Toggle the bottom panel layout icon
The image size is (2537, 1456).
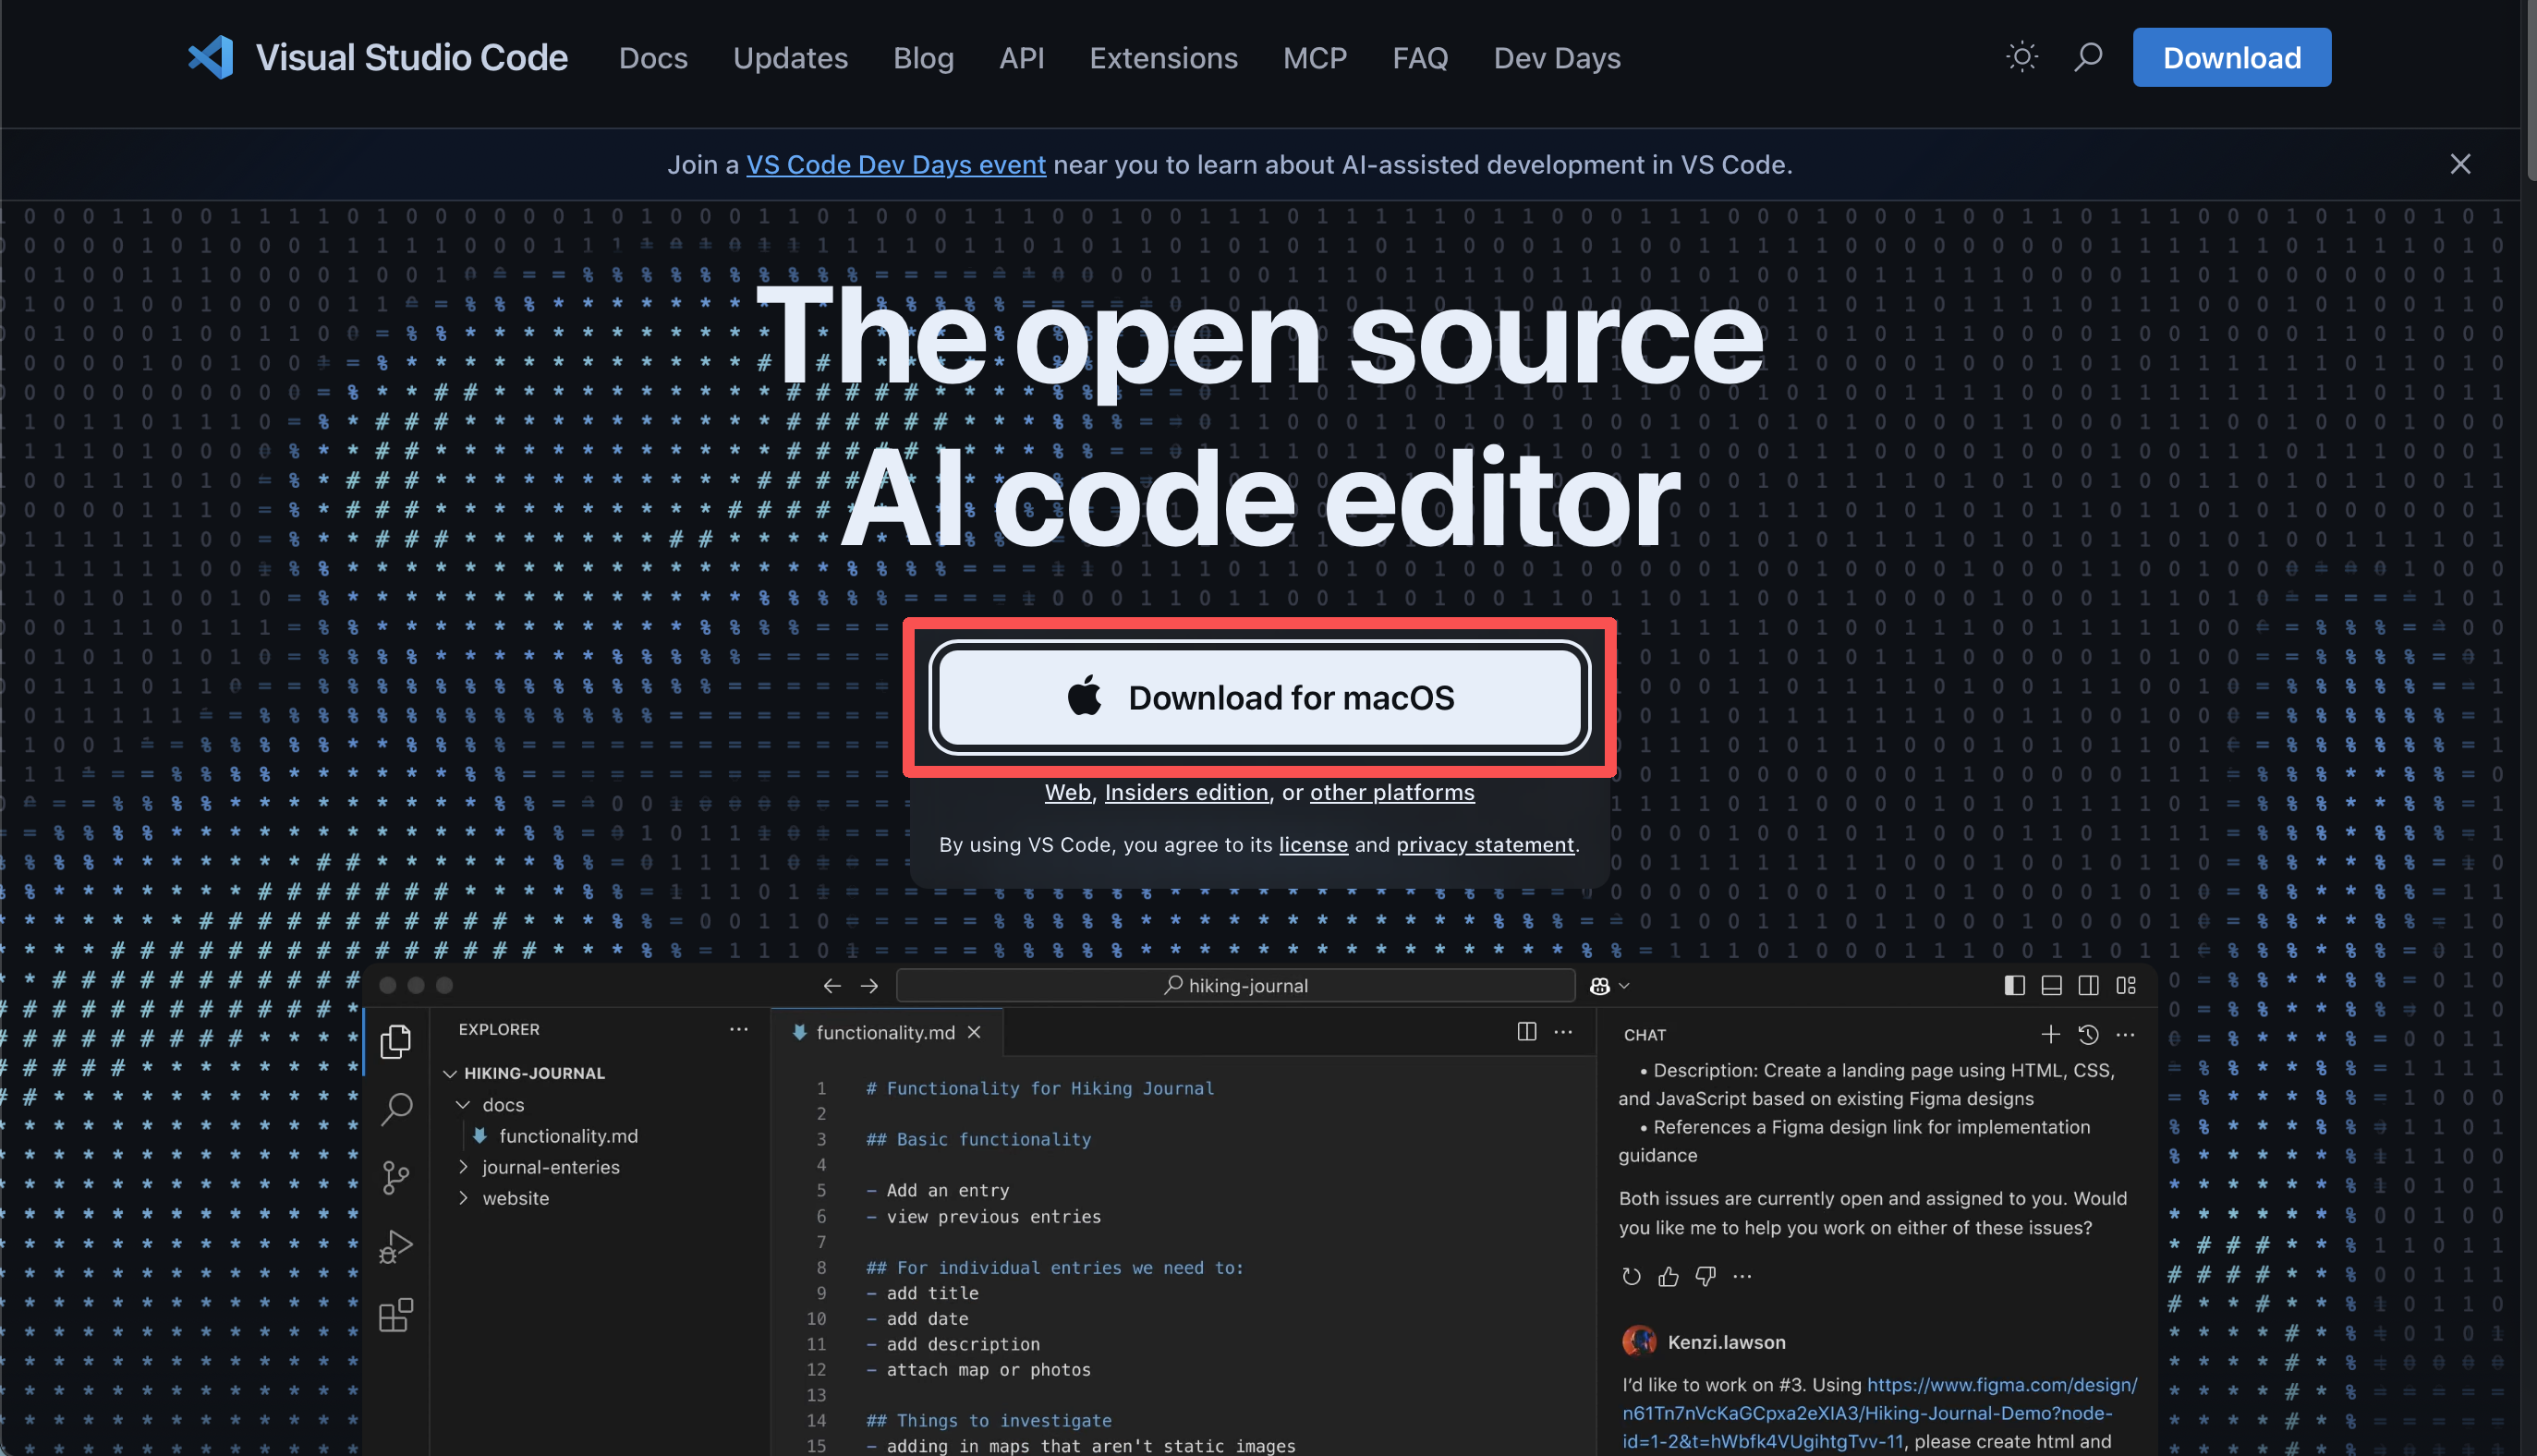pyautogui.click(x=2051, y=985)
